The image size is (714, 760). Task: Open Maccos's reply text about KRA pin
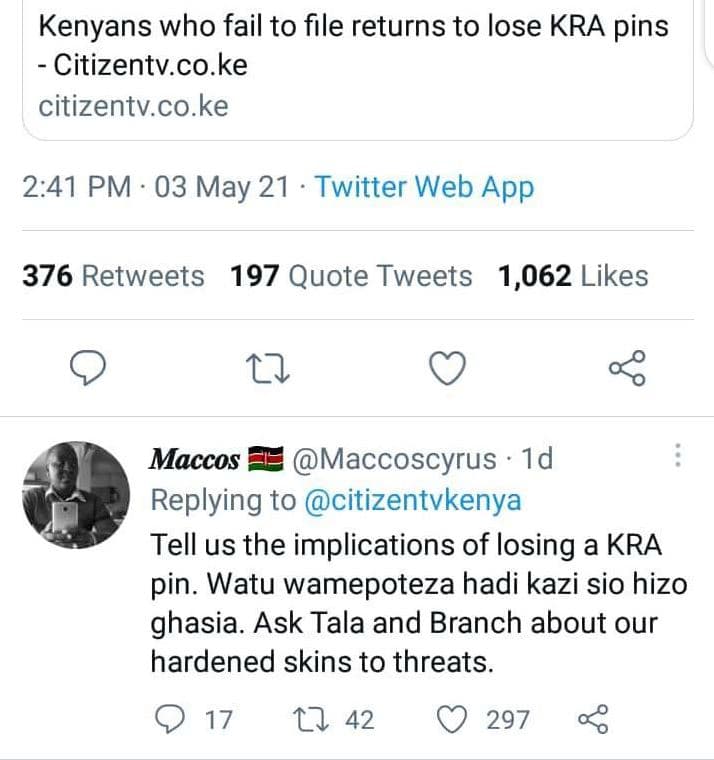coord(418,603)
